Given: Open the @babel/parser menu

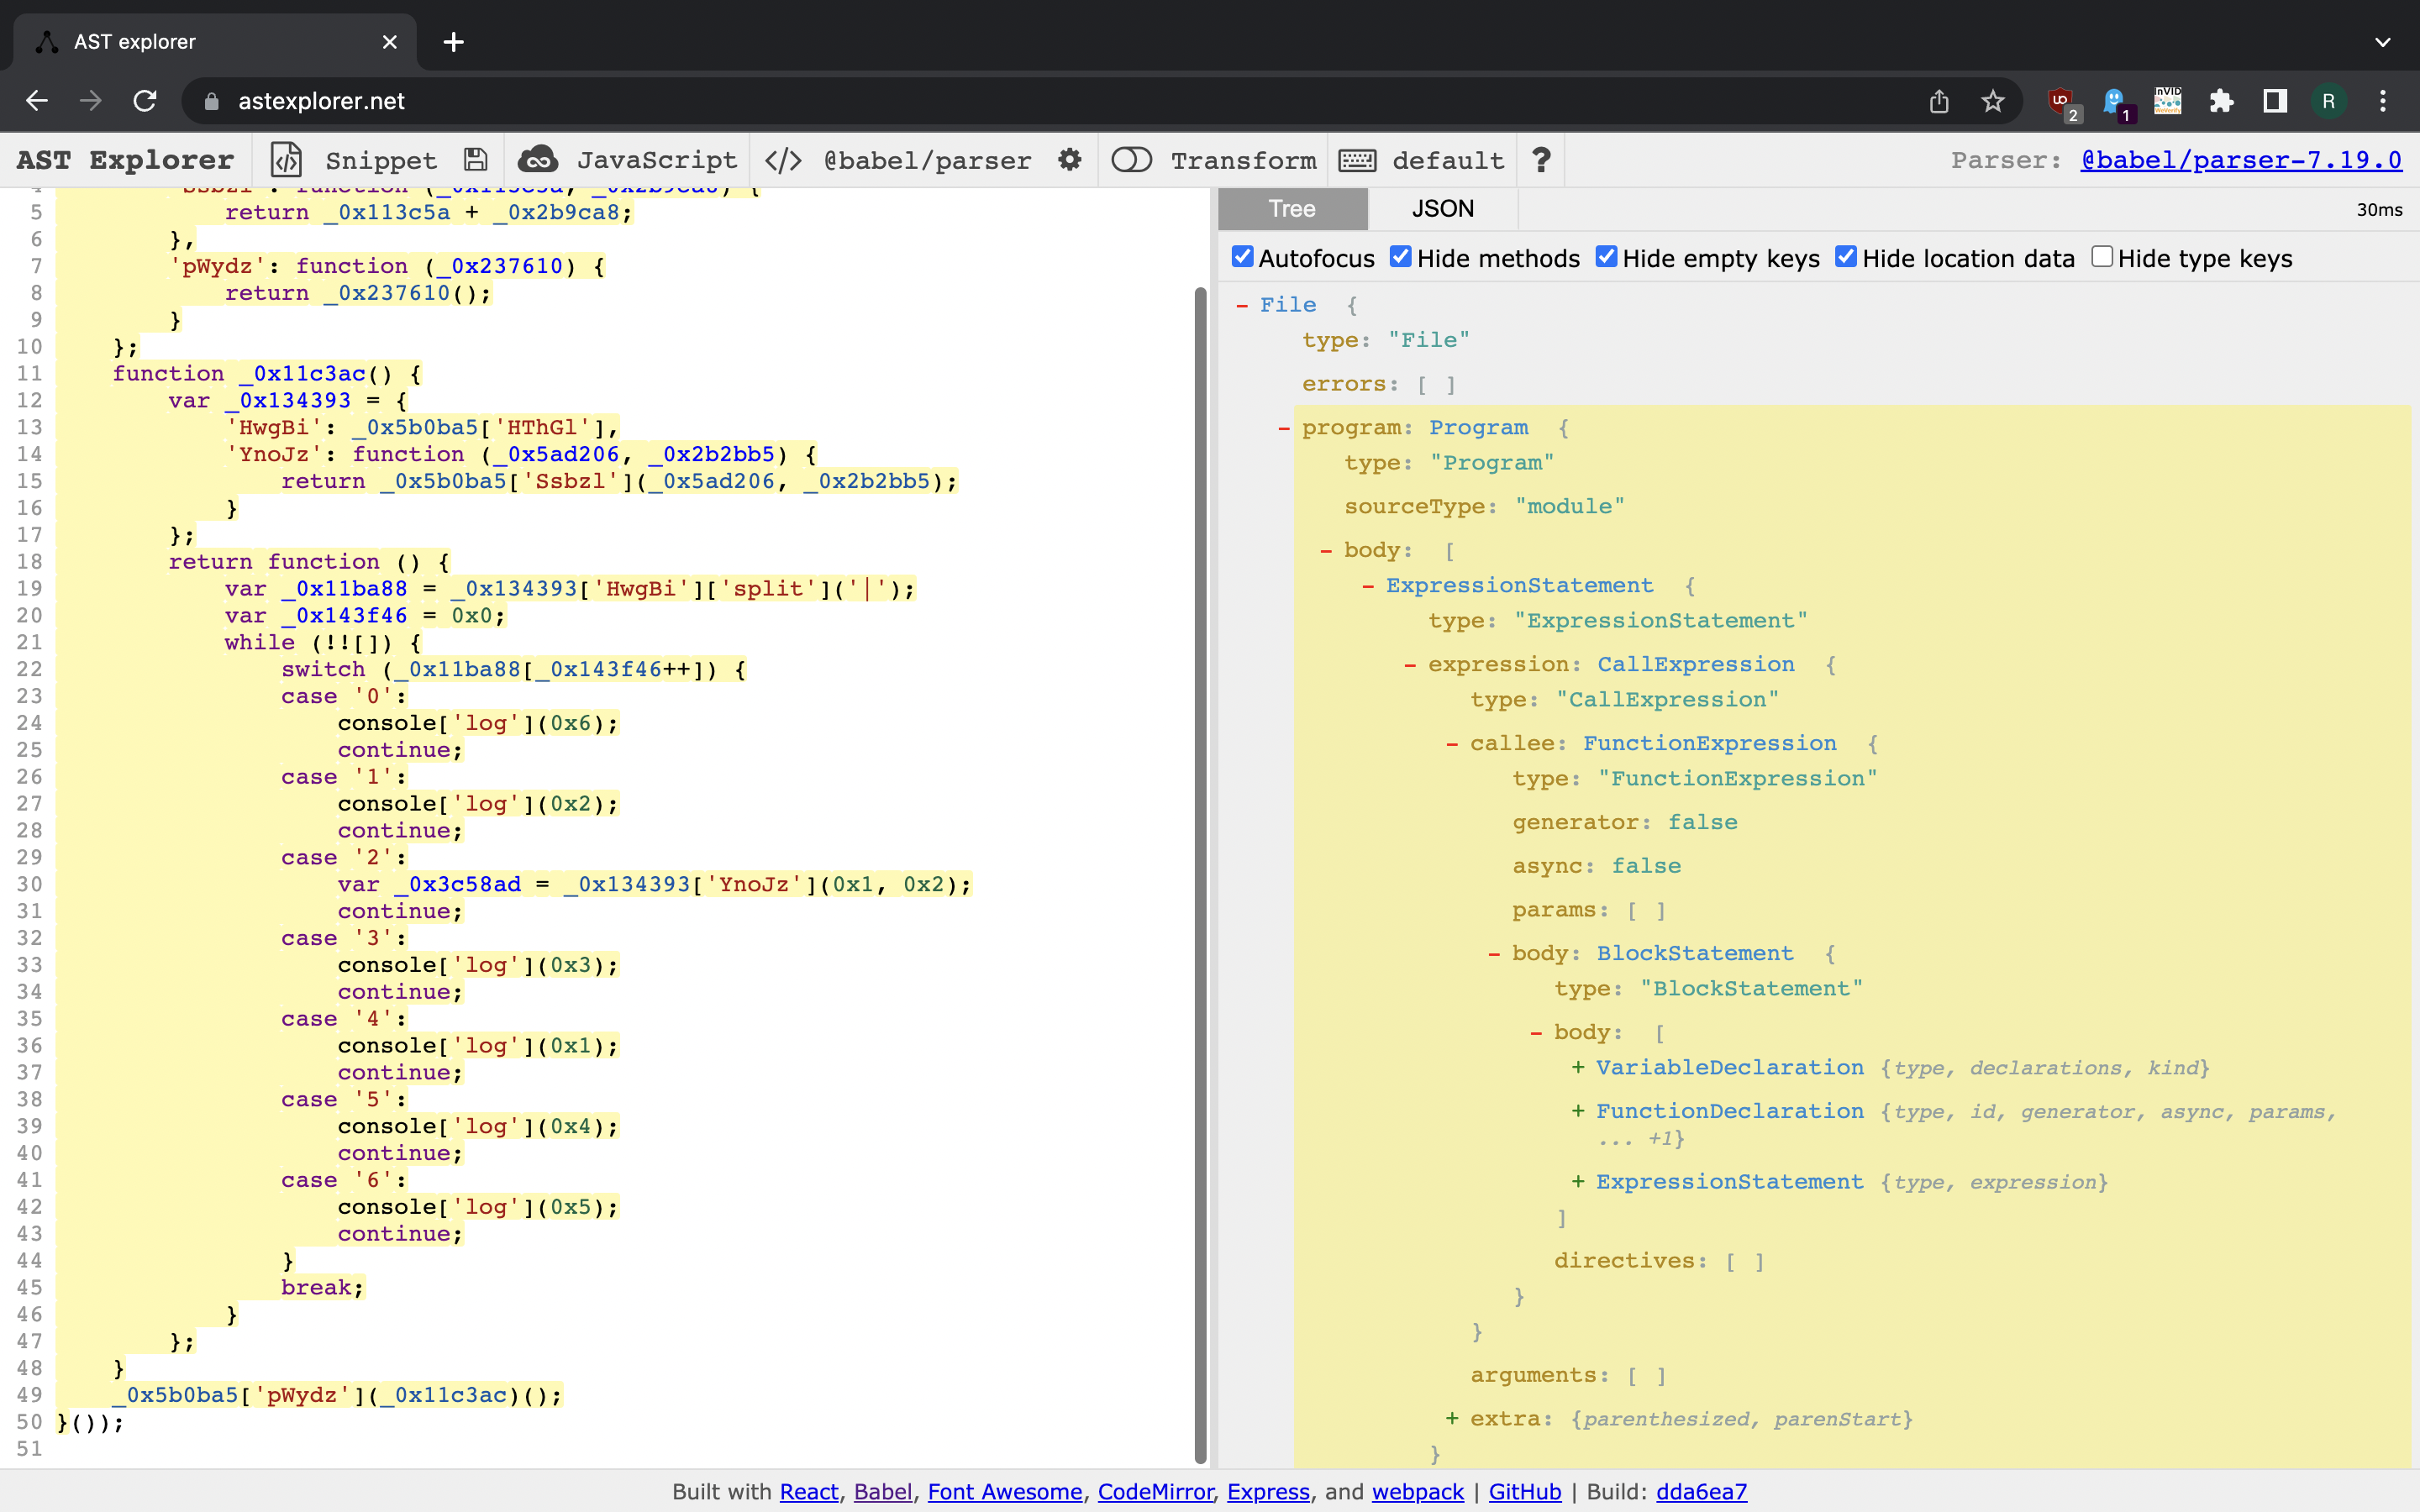Looking at the screenshot, I should click(927, 160).
